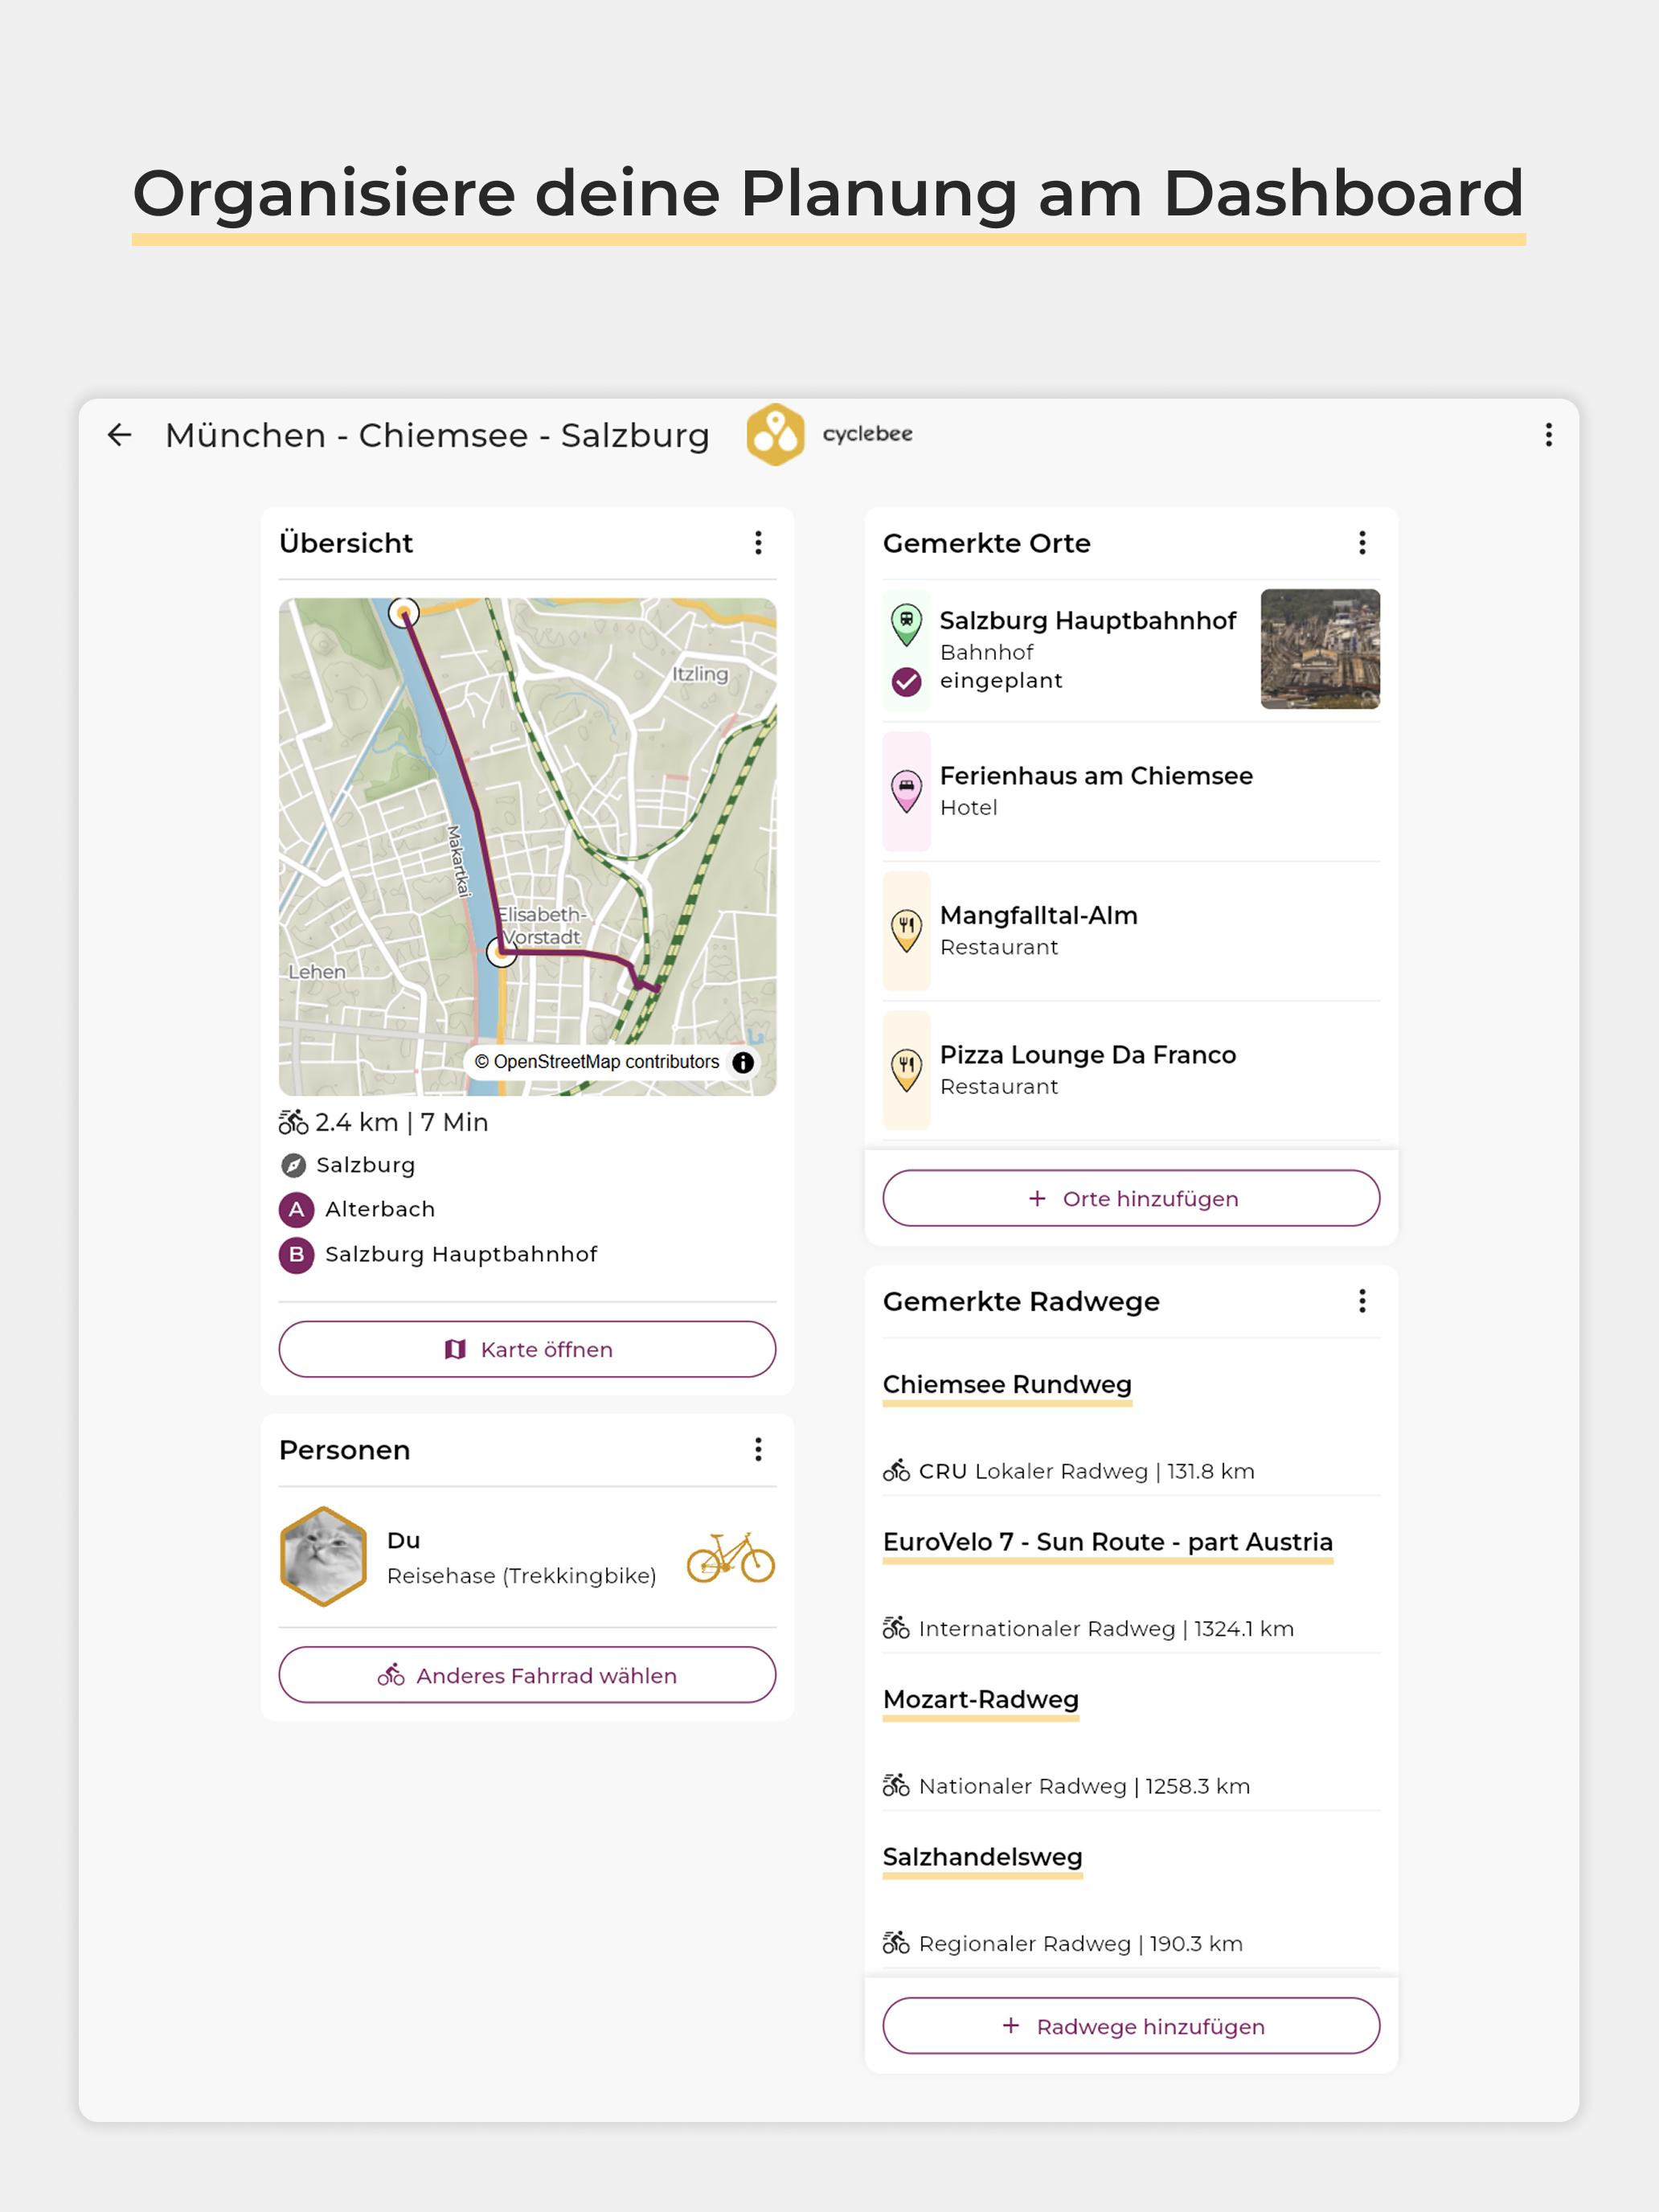Click the route overview map
This screenshot has width=1659, height=2212.
tap(527, 847)
